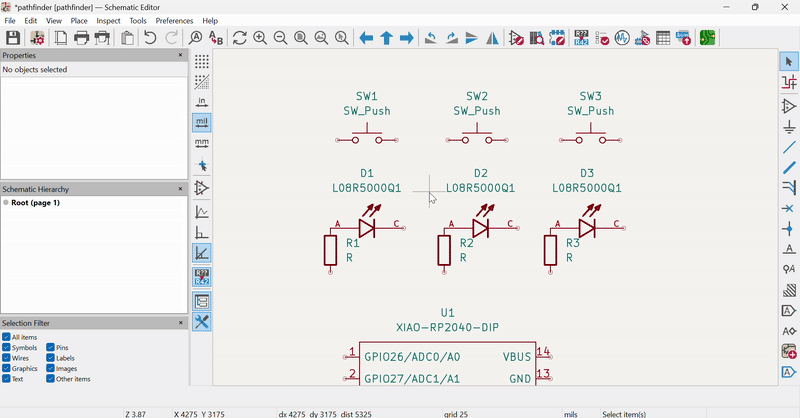Switch units to millimeters
Viewport: 800px width, 418px height.
(202, 143)
